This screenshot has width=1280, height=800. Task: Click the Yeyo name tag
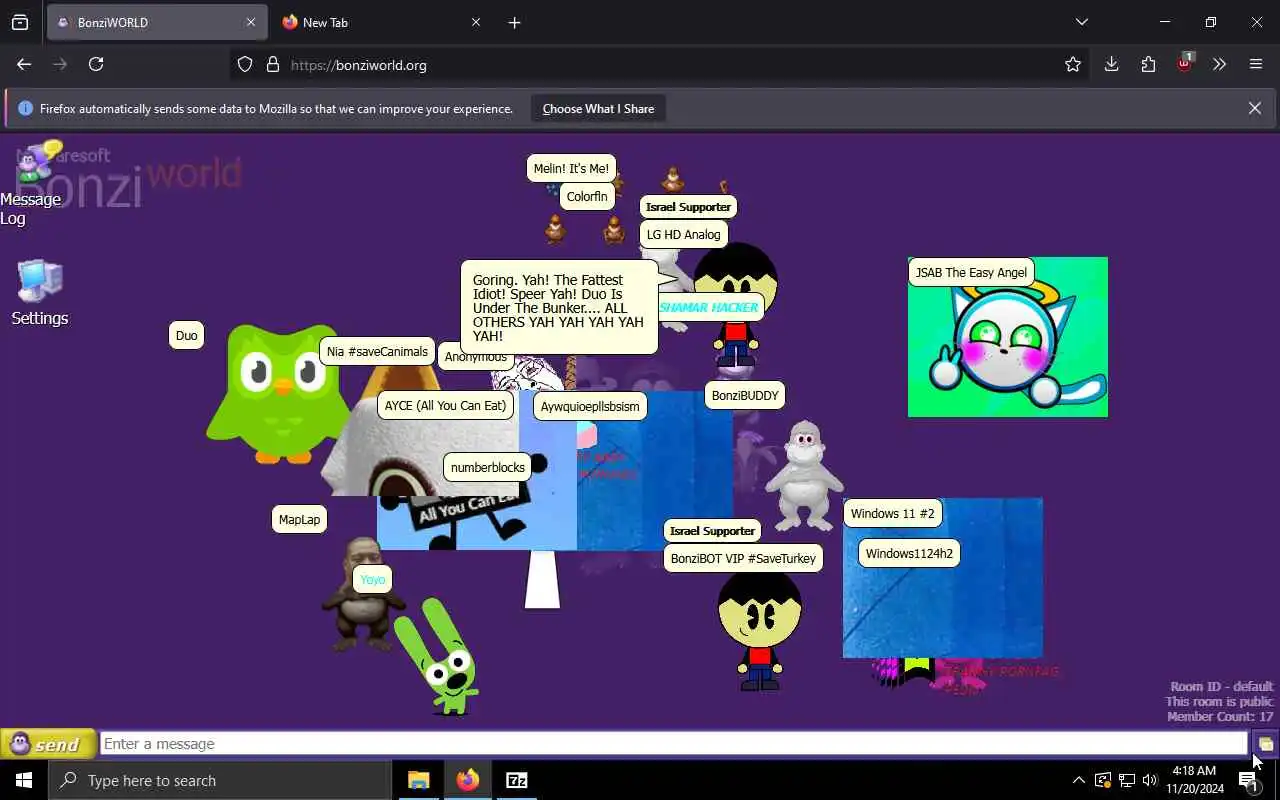[x=372, y=579]
